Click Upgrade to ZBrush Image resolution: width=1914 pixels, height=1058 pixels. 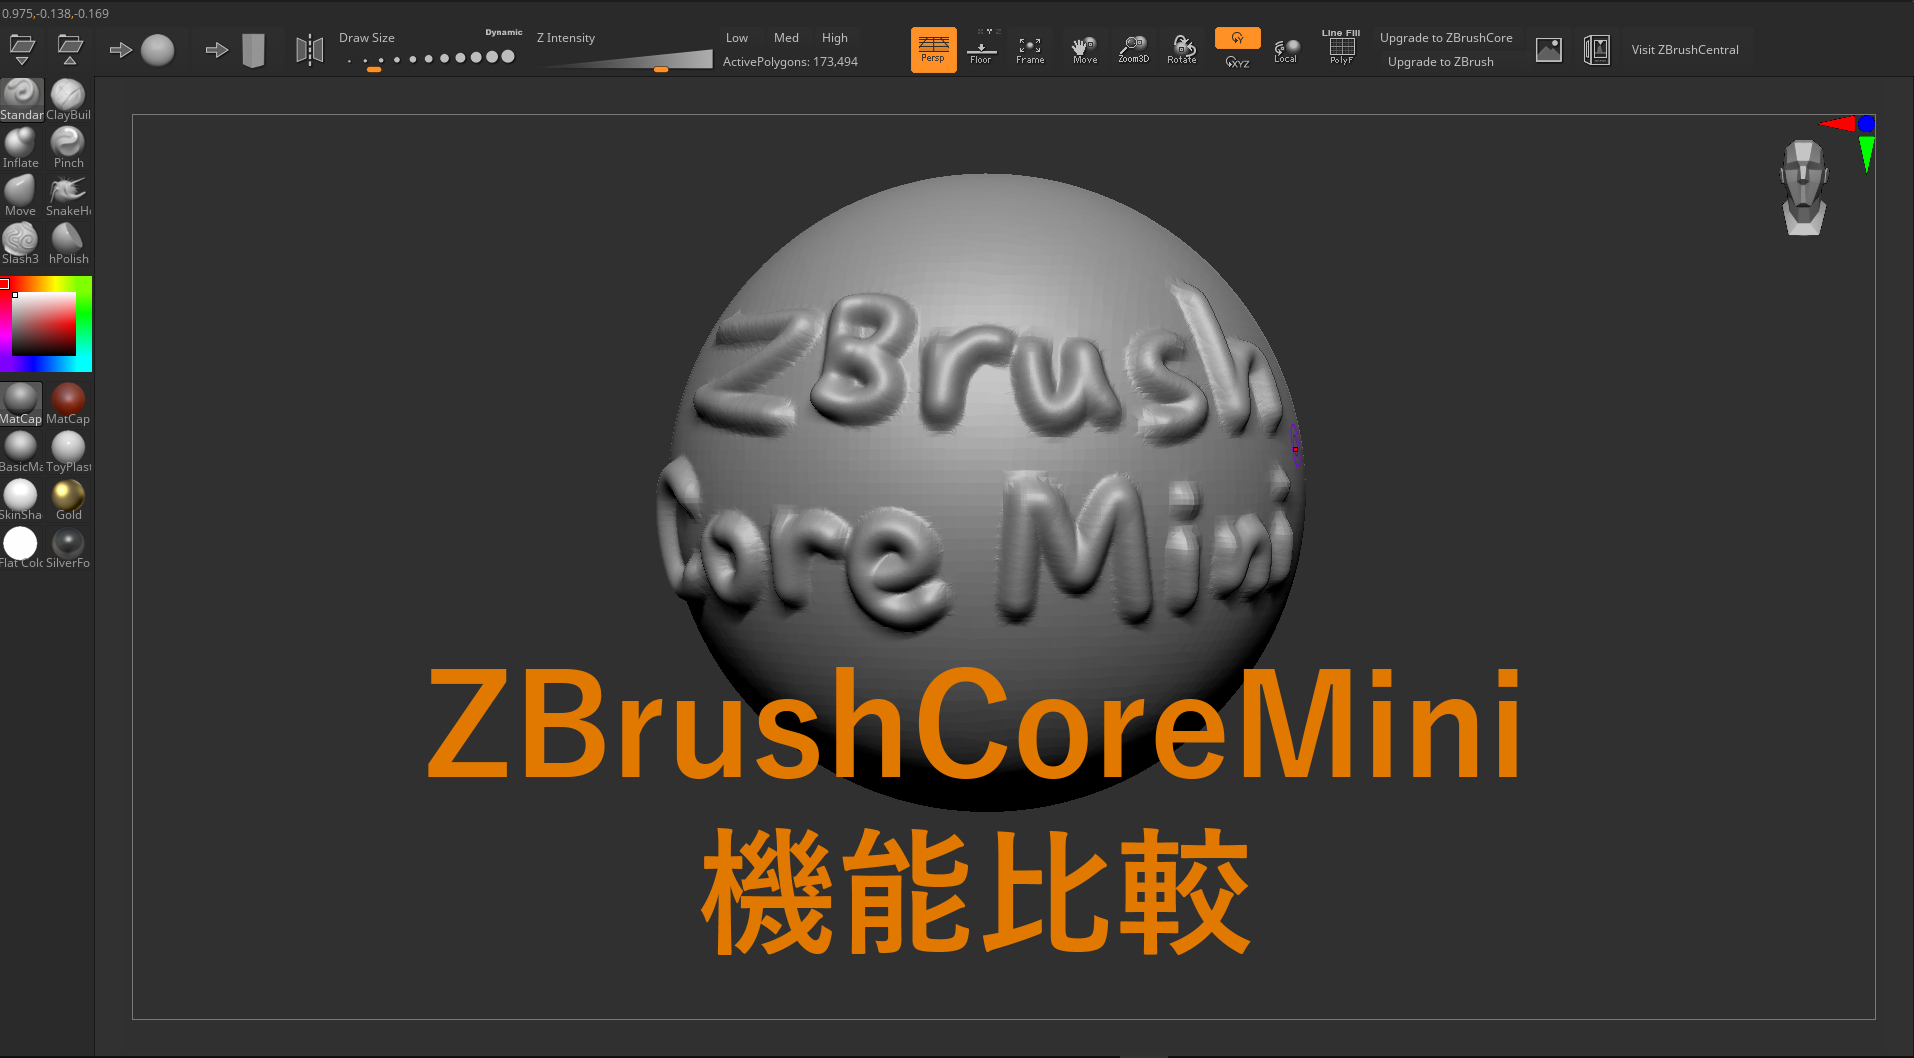1441,62
